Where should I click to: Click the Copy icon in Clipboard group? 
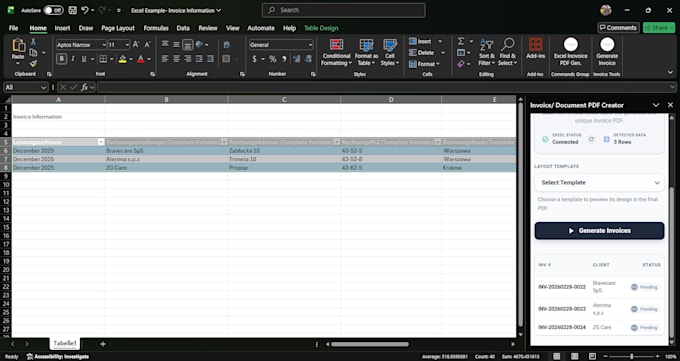point(33,53)
